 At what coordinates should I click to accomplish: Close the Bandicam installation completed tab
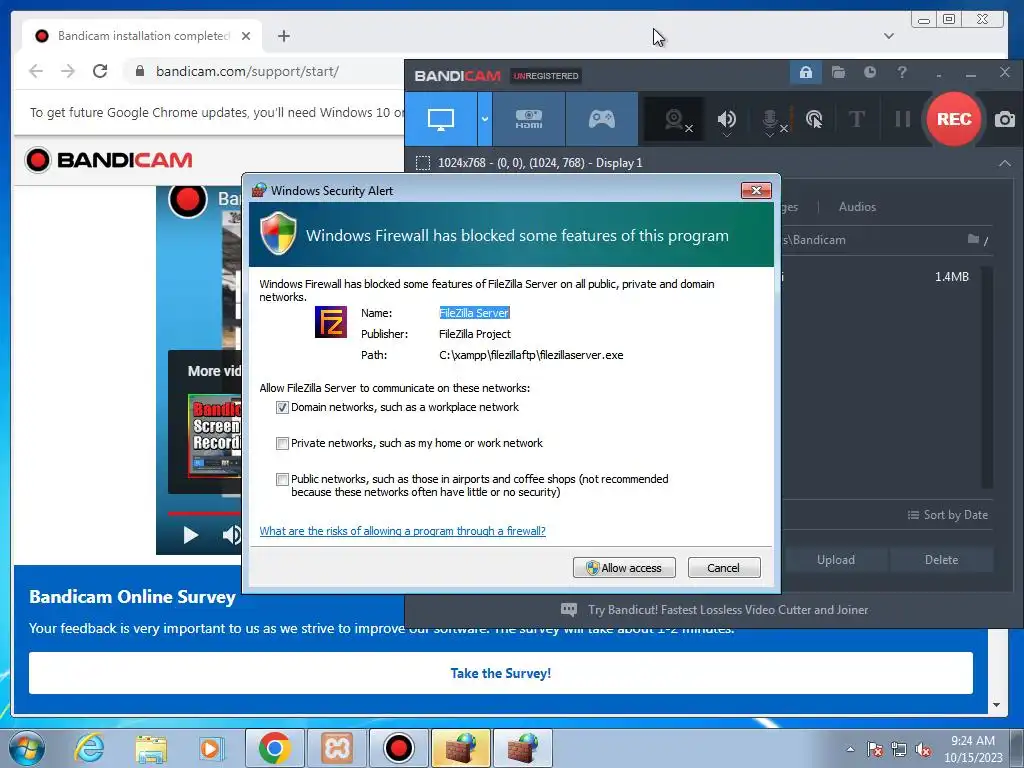coord(246,36)
